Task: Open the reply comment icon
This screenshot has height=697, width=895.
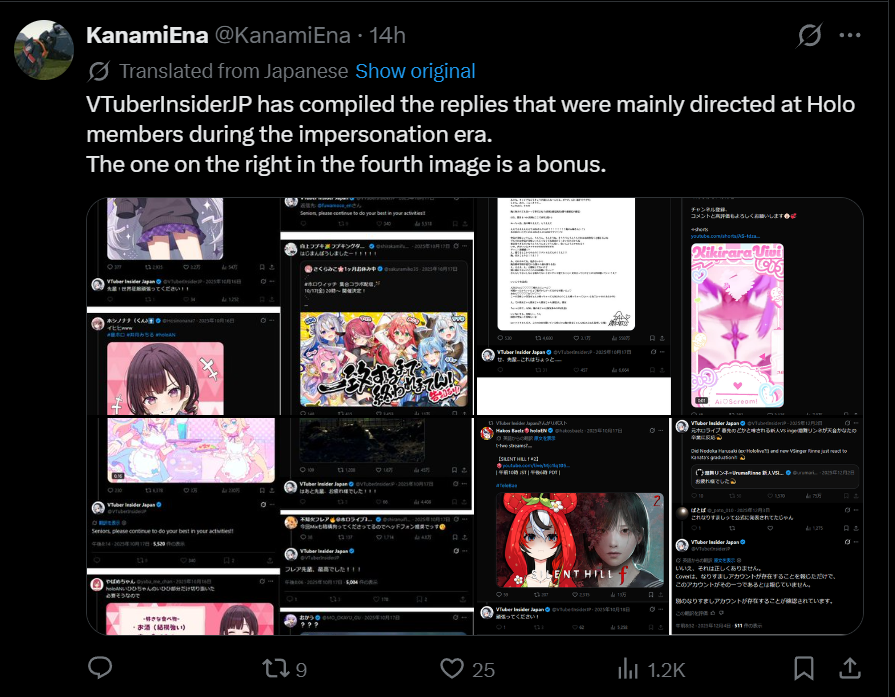Action: point(100,668)
